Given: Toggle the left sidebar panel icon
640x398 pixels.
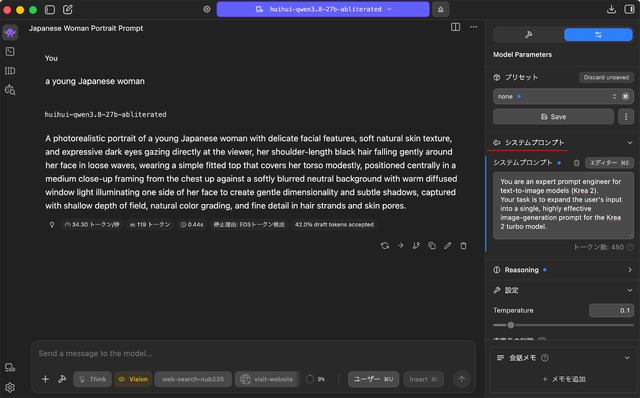Looking at the screenshot, I should pyautogui.click(x=50, y=9).
